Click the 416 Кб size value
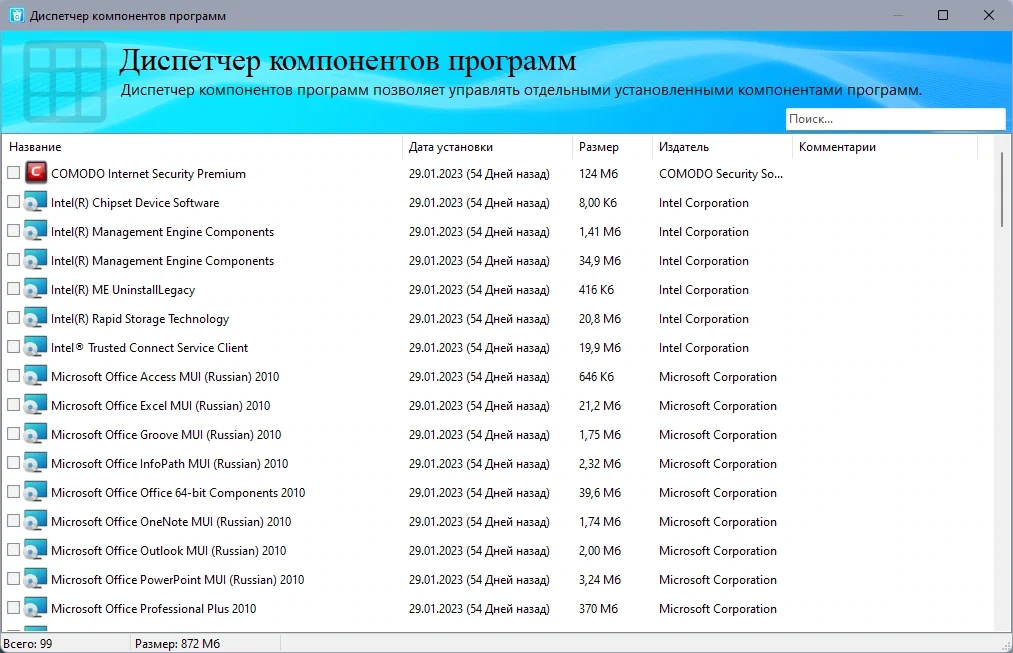Viewport: 1013px width, 653px height. coord(596,289)
